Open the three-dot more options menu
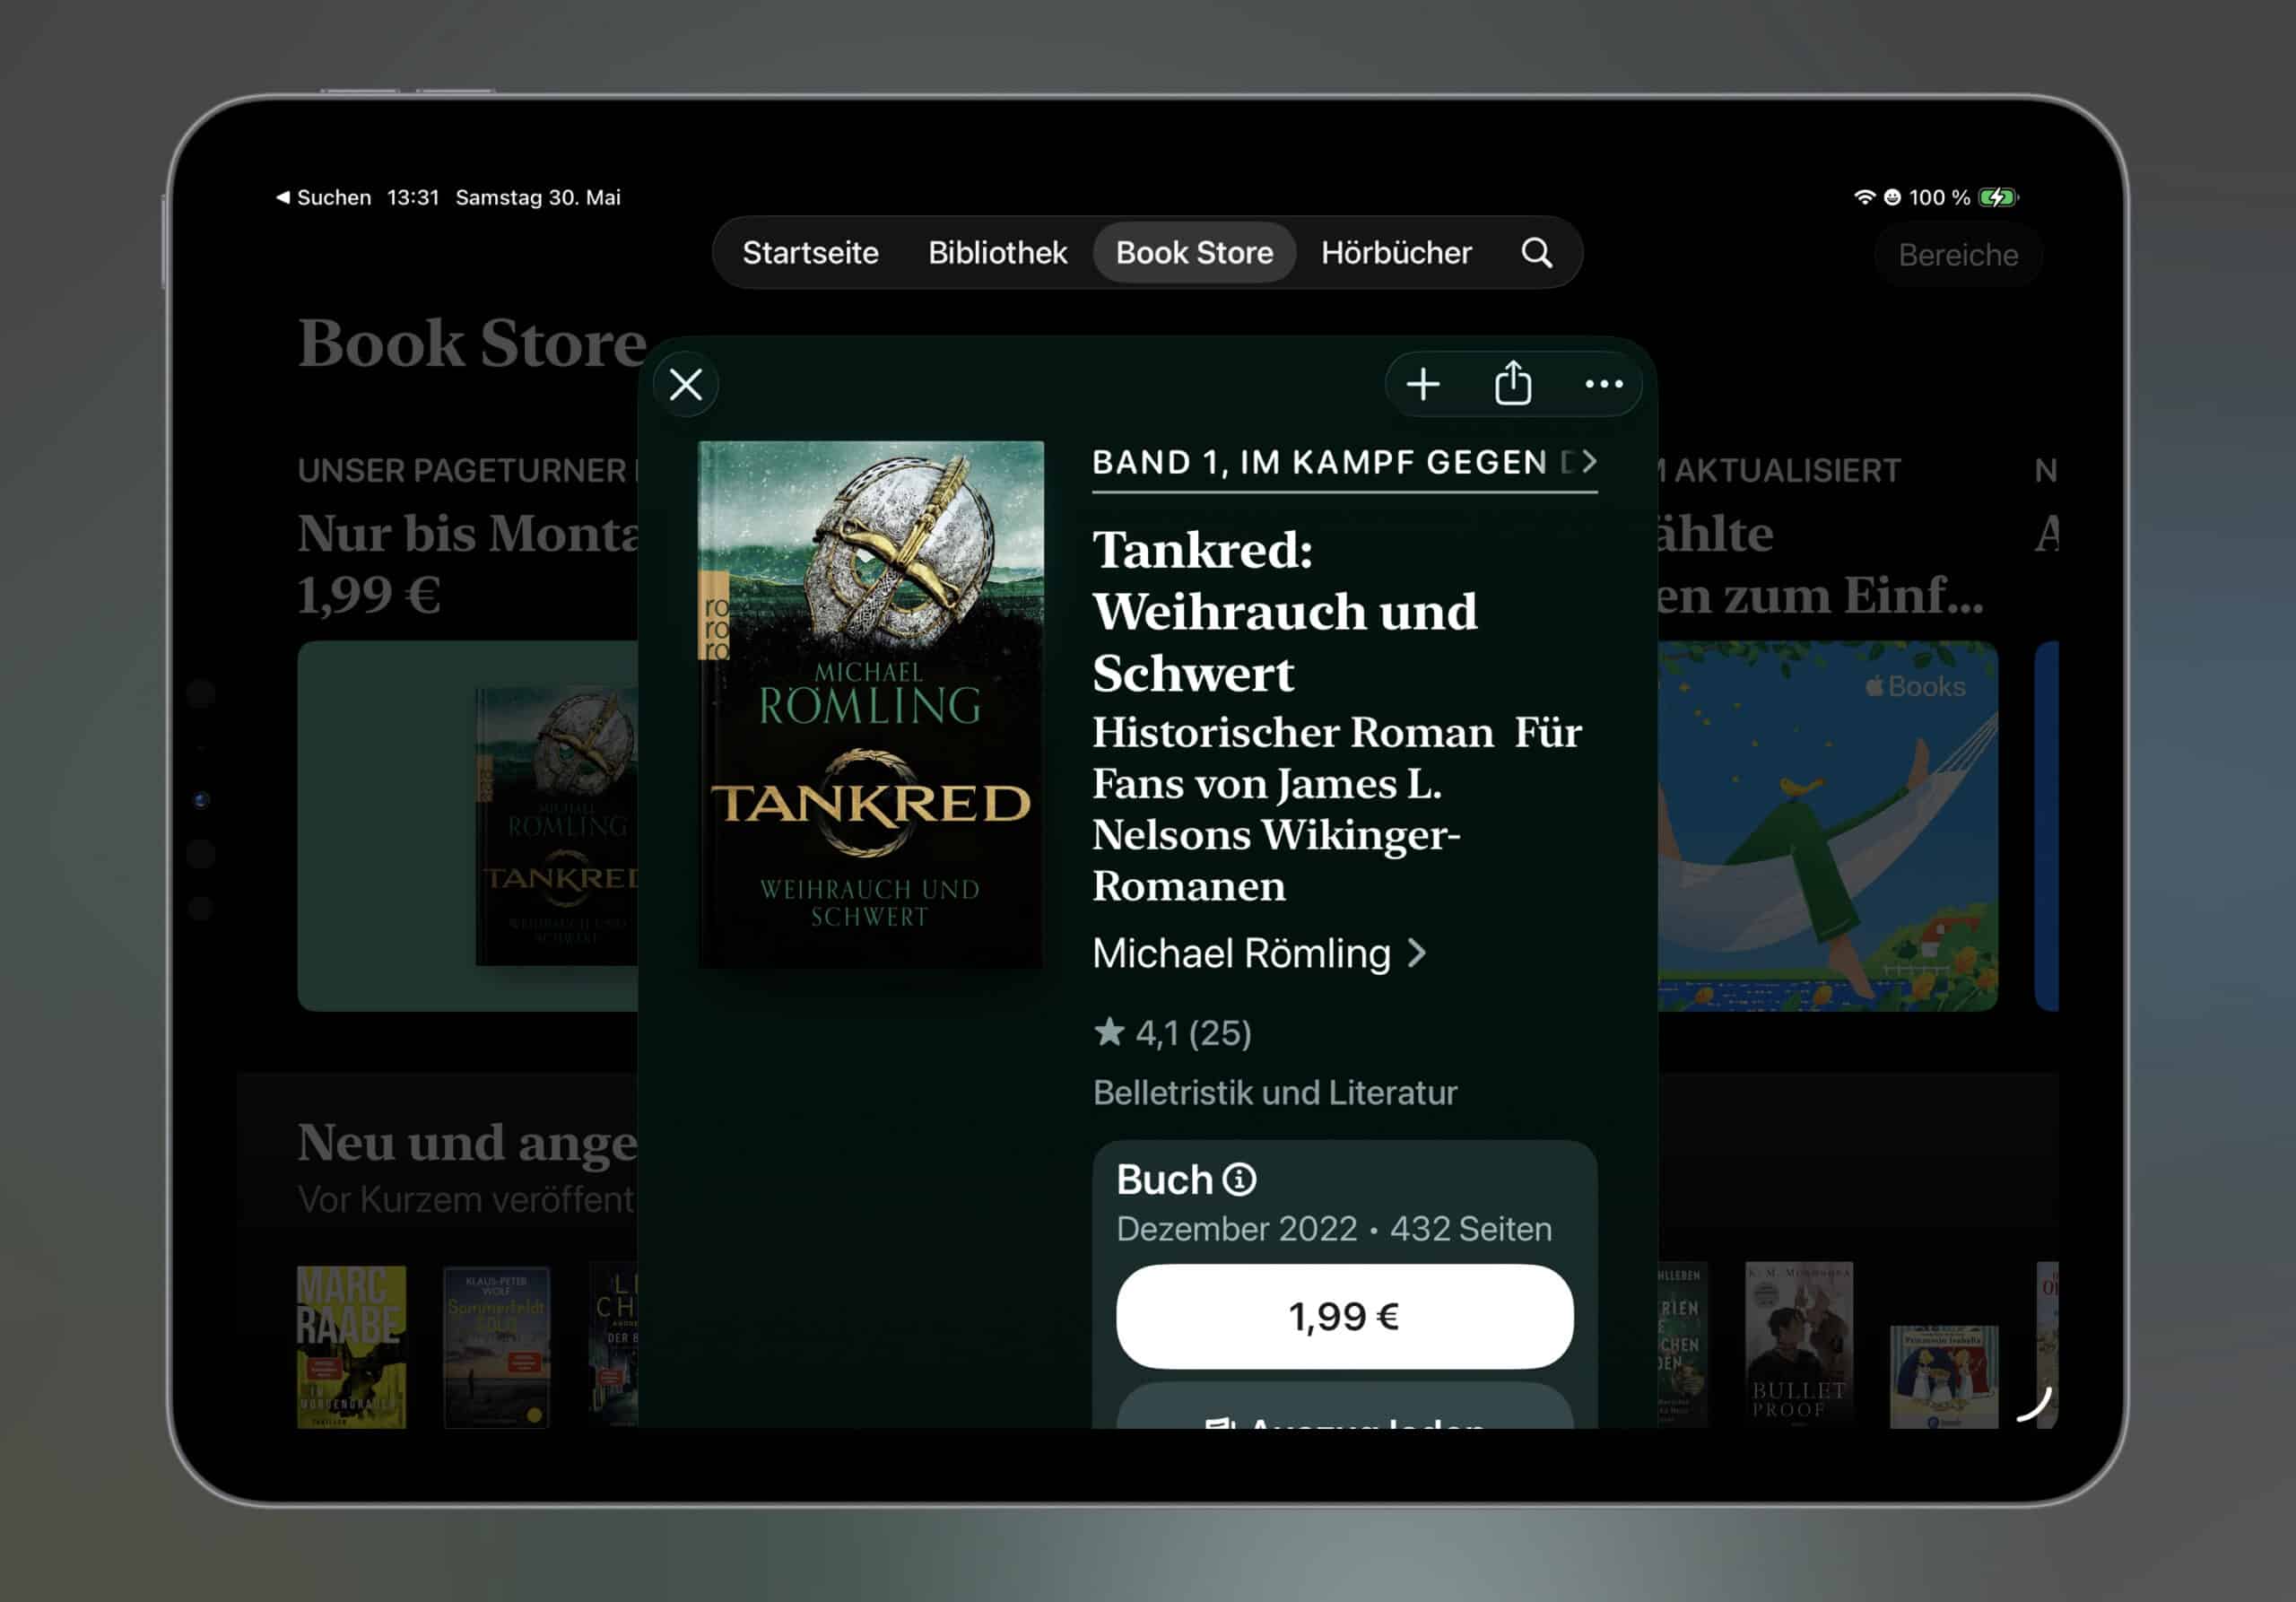The image size is (2296, 1602). pos(1603,384)
